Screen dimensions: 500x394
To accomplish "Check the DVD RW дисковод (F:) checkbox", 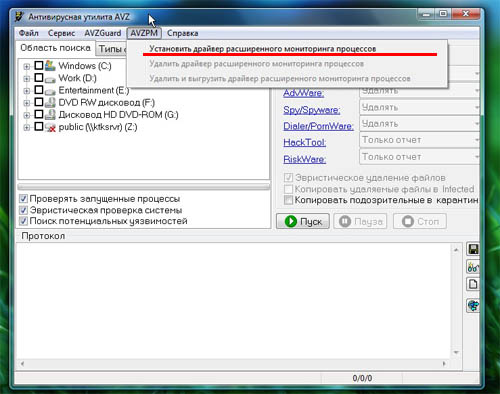I will (39, 102).
